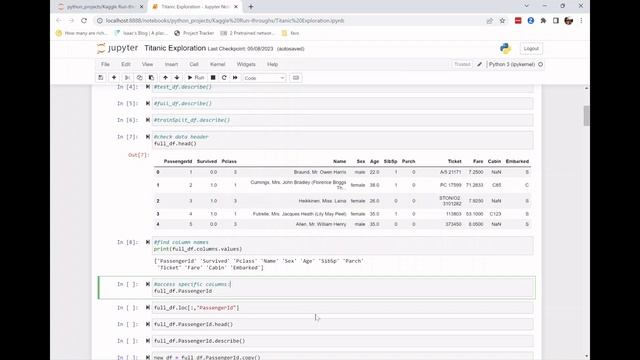
Task: Open the How many are rich bookmark
Action: click(x=82, y=33)
